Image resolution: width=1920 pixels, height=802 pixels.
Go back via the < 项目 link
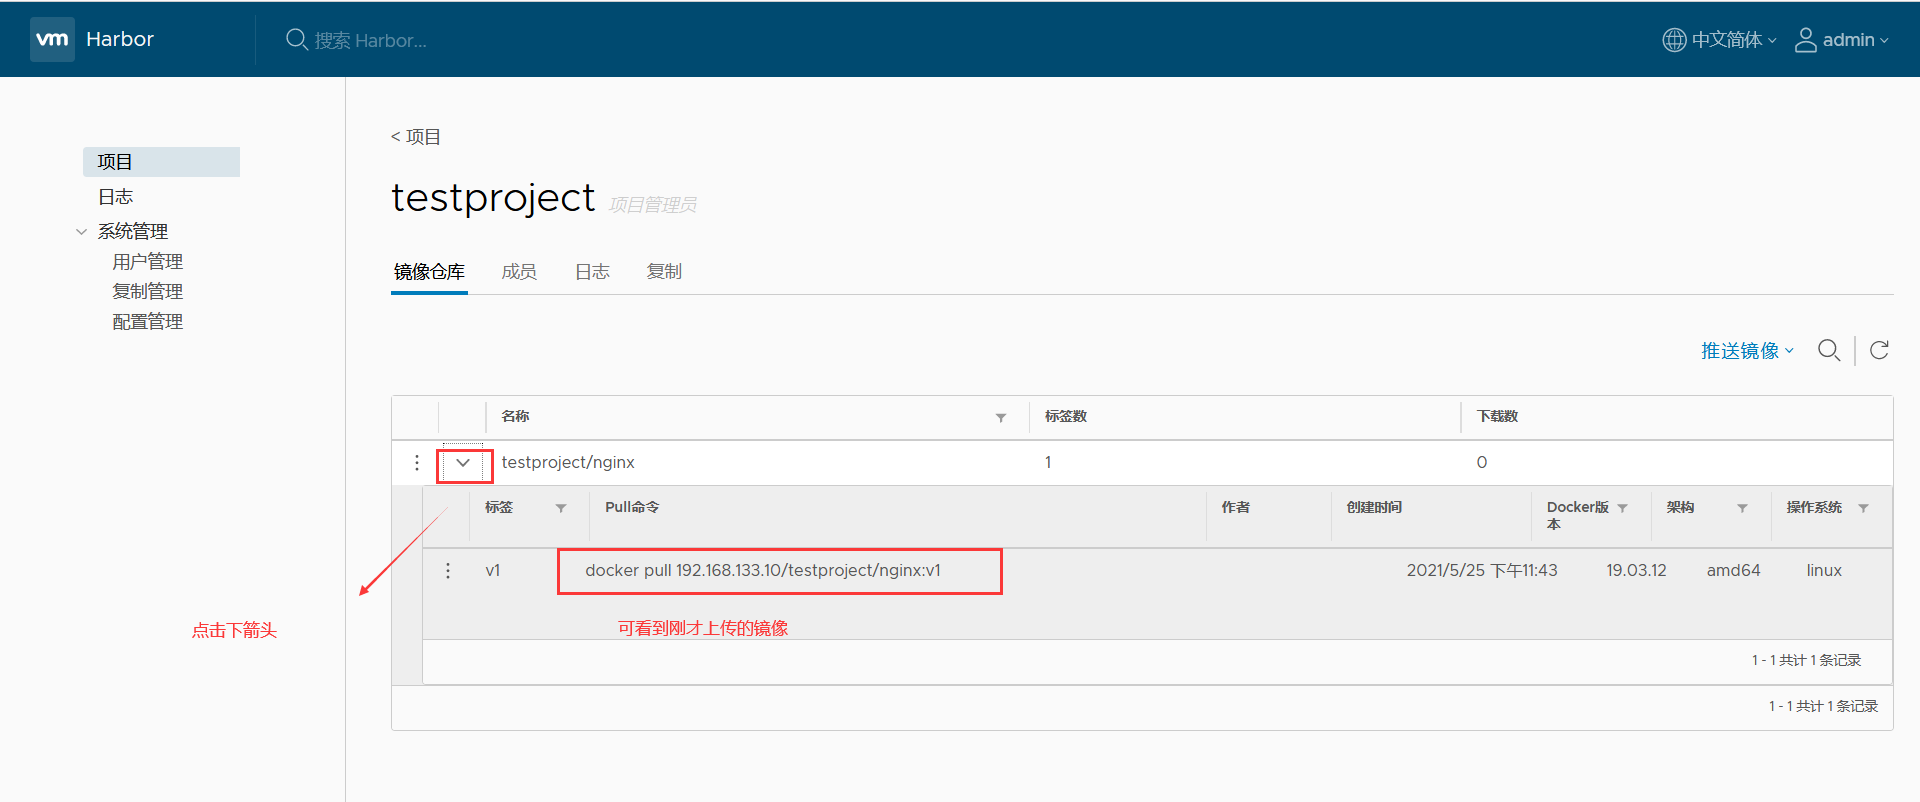coord(415,137)
